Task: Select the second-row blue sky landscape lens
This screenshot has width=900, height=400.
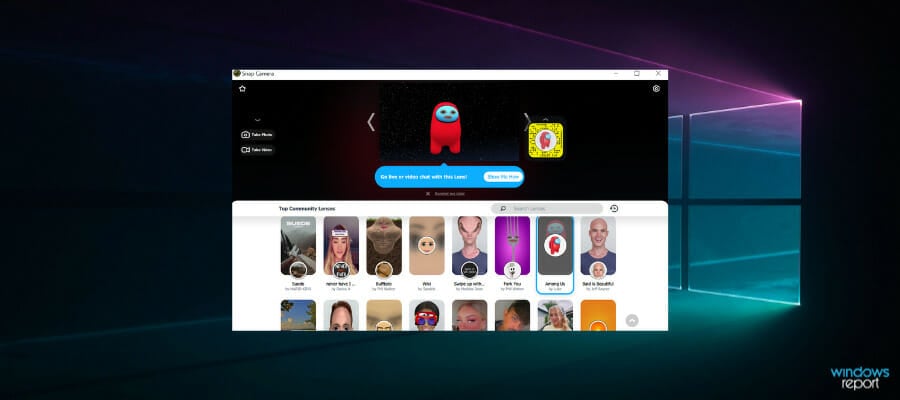Action: pos(298,315)
